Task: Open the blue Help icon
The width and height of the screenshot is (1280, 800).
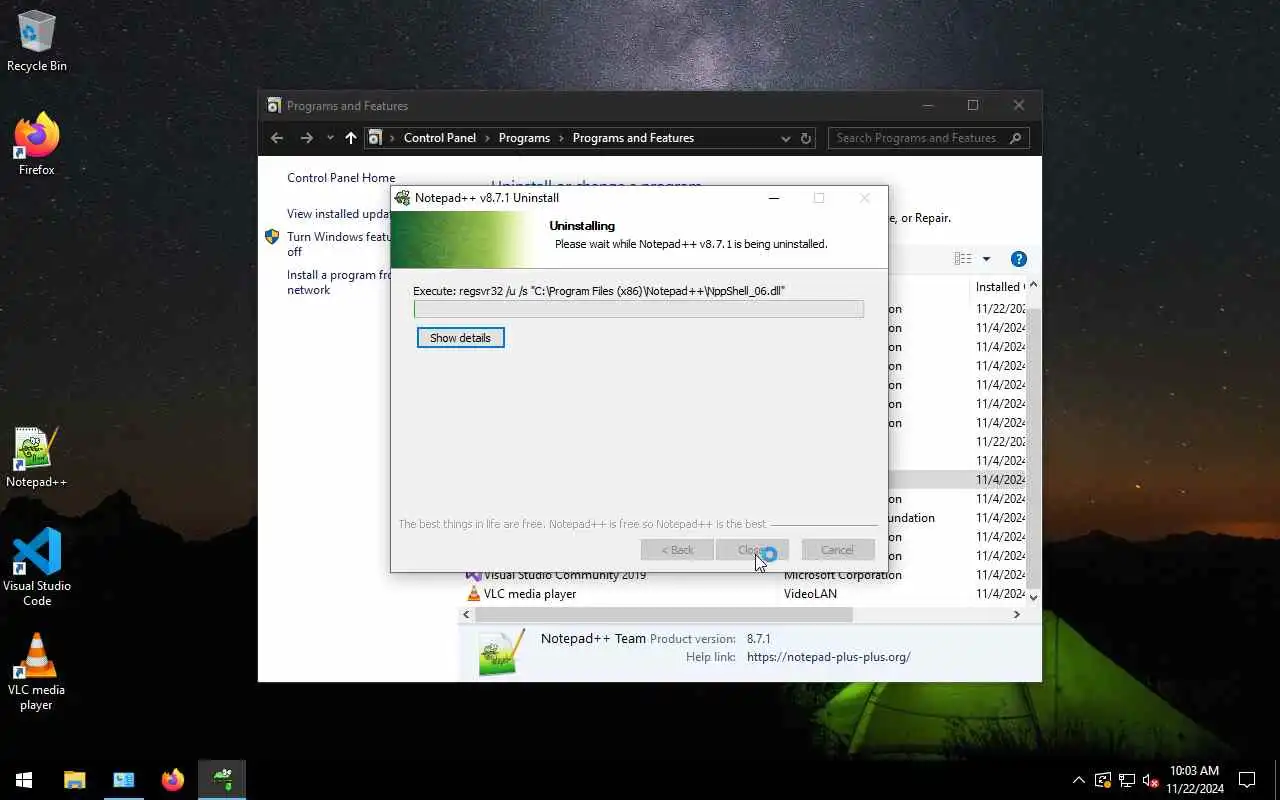Action: [1019, 259]
